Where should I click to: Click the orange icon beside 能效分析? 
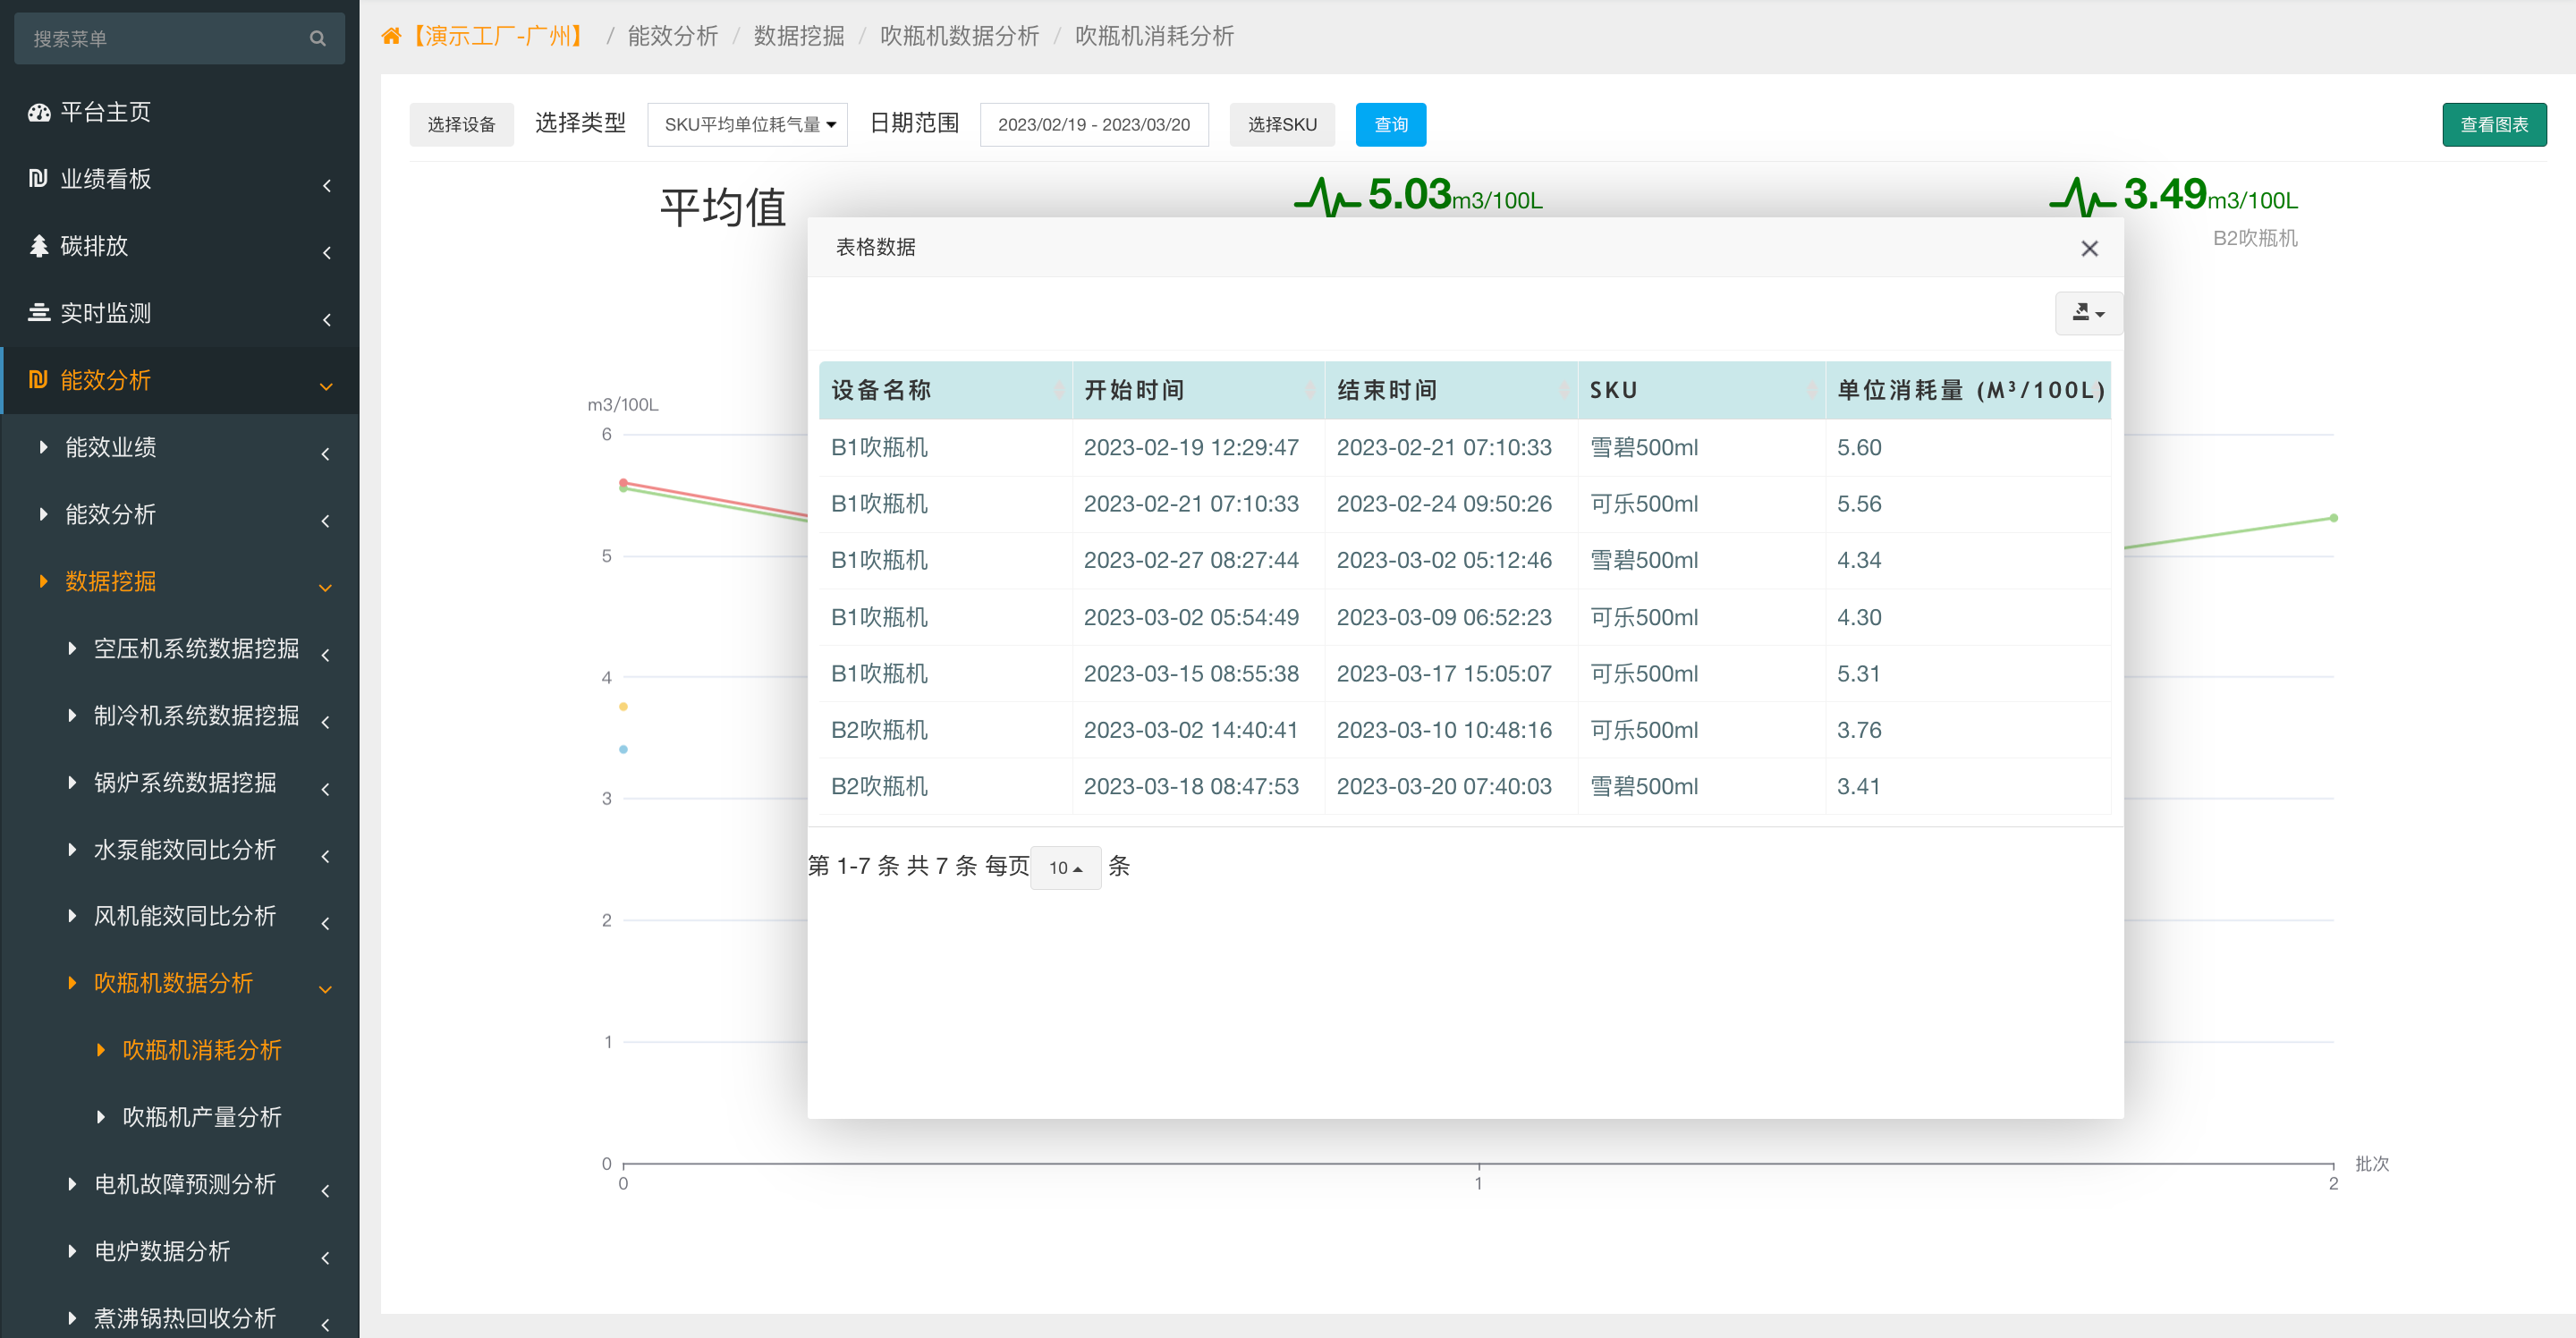tap(38, 379)
